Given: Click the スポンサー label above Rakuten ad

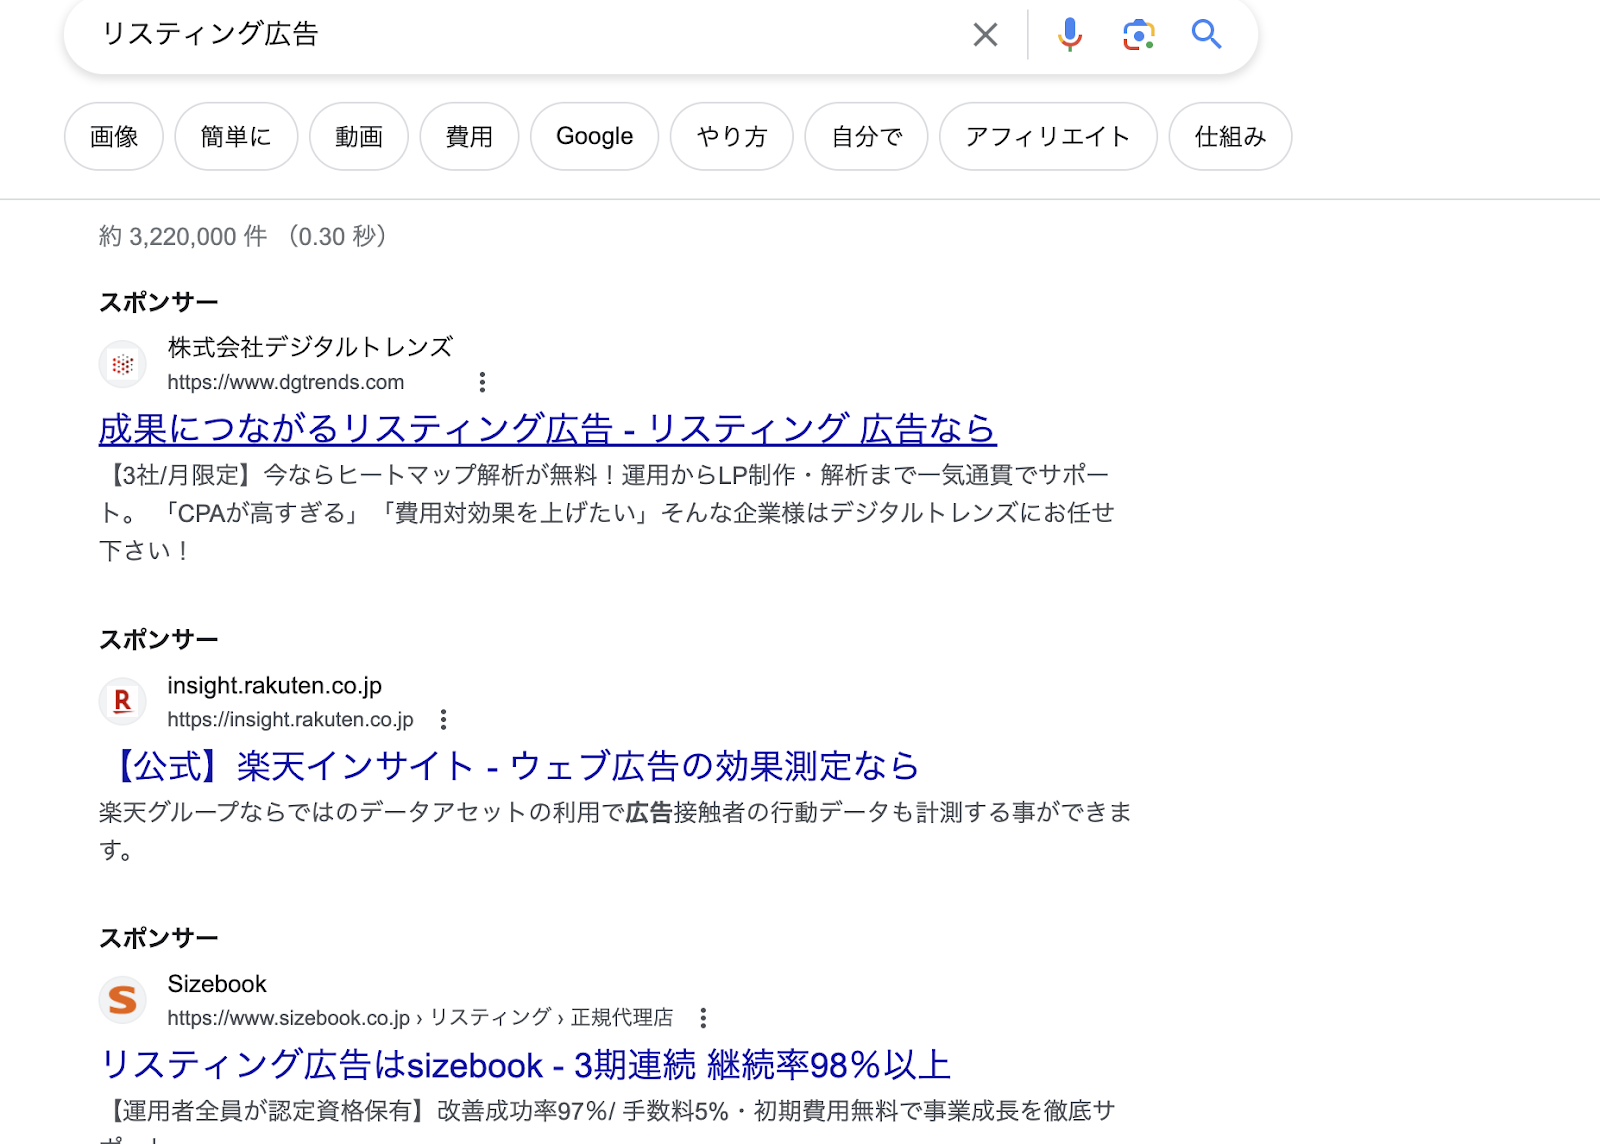Looking at the screenshot, I should click(159, 639).
